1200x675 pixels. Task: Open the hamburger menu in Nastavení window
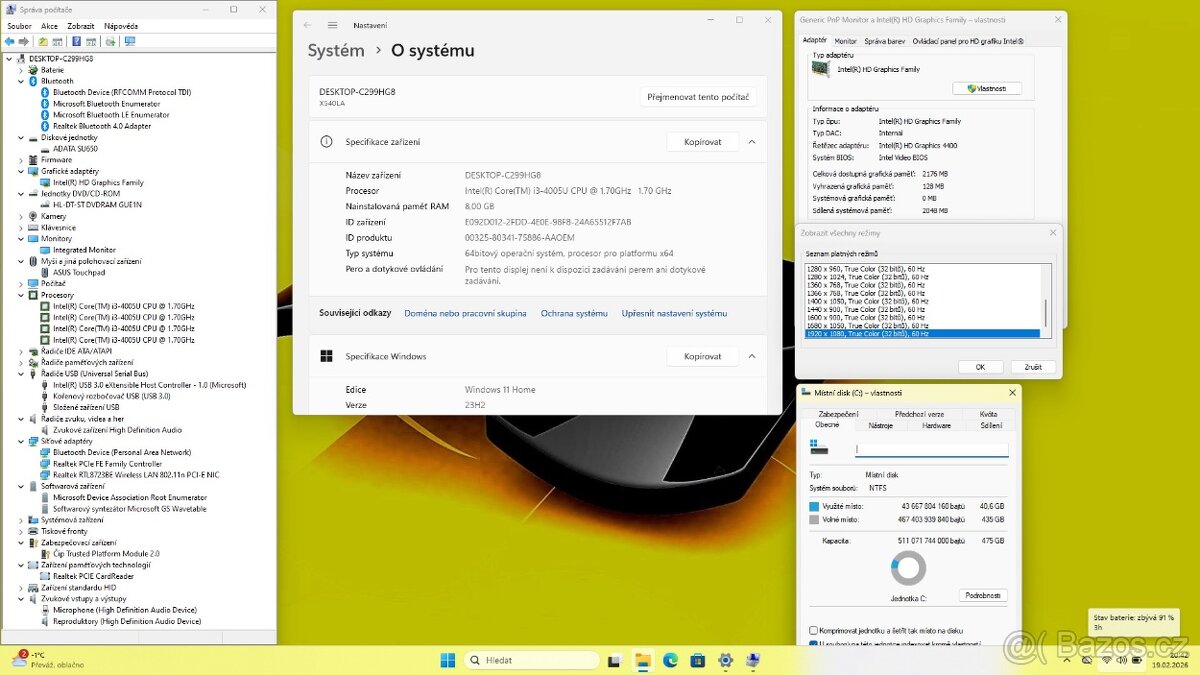point(333,24)
